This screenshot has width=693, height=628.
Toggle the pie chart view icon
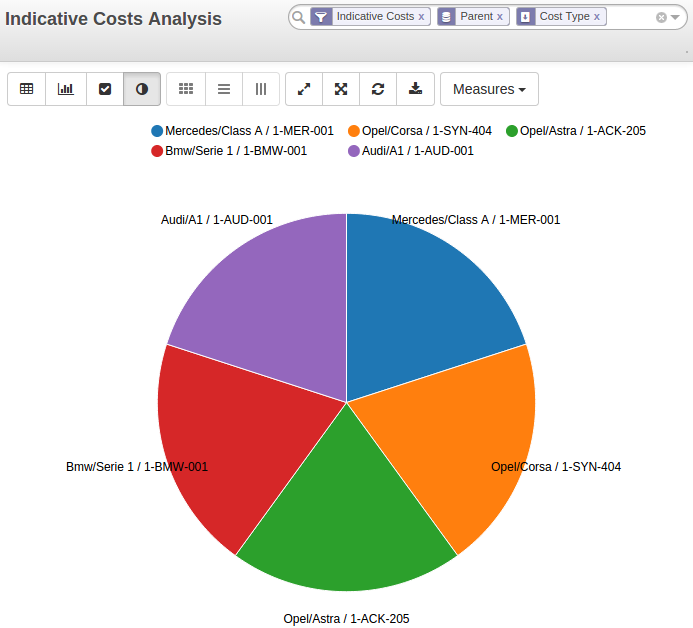click(142, 89)
